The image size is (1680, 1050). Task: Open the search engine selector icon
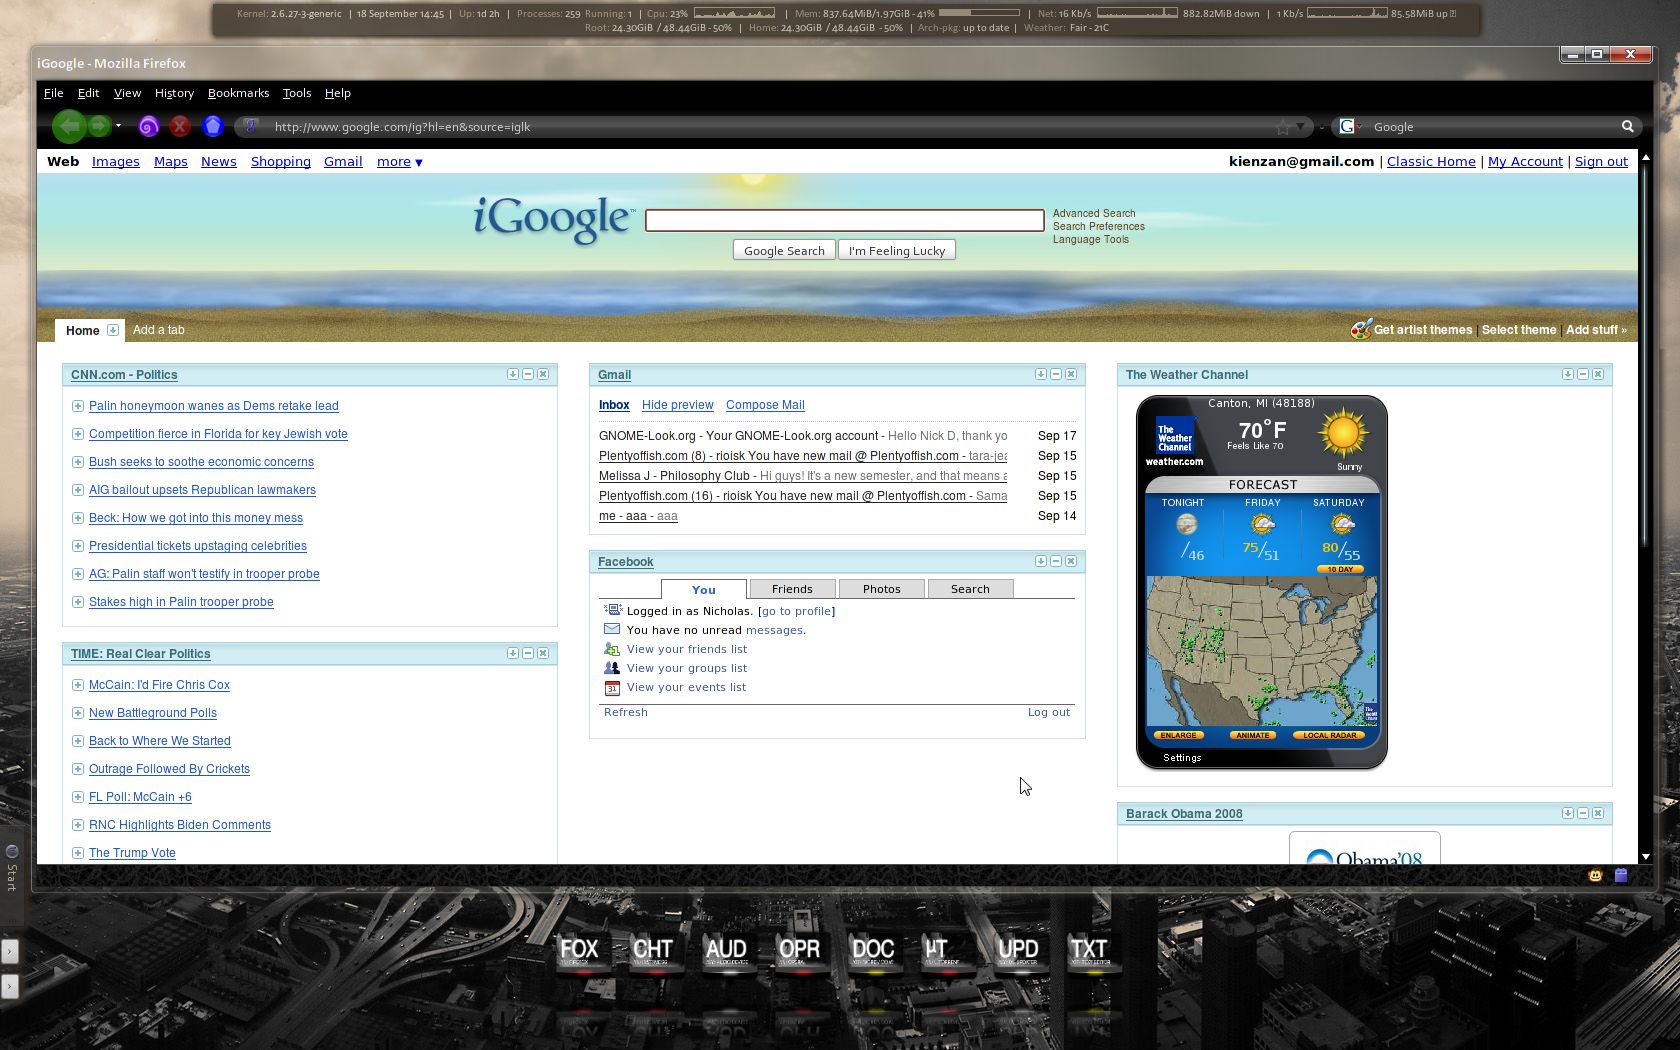pyautogui.click(x=1348, y=126)
